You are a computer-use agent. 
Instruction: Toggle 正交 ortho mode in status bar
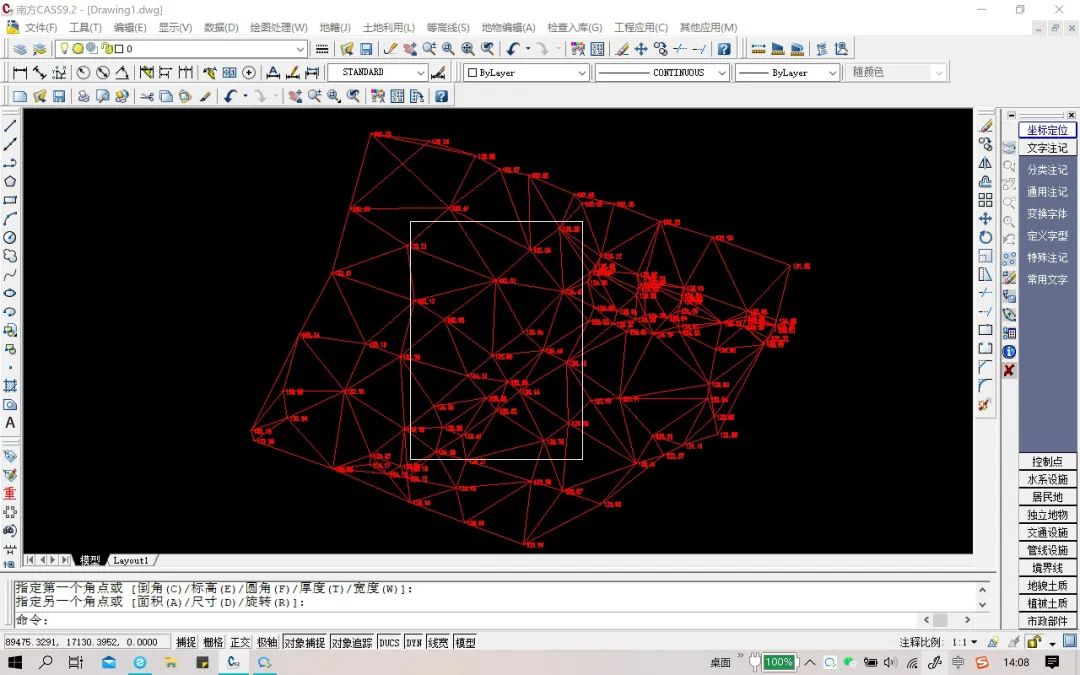click(x=240, y=642)
